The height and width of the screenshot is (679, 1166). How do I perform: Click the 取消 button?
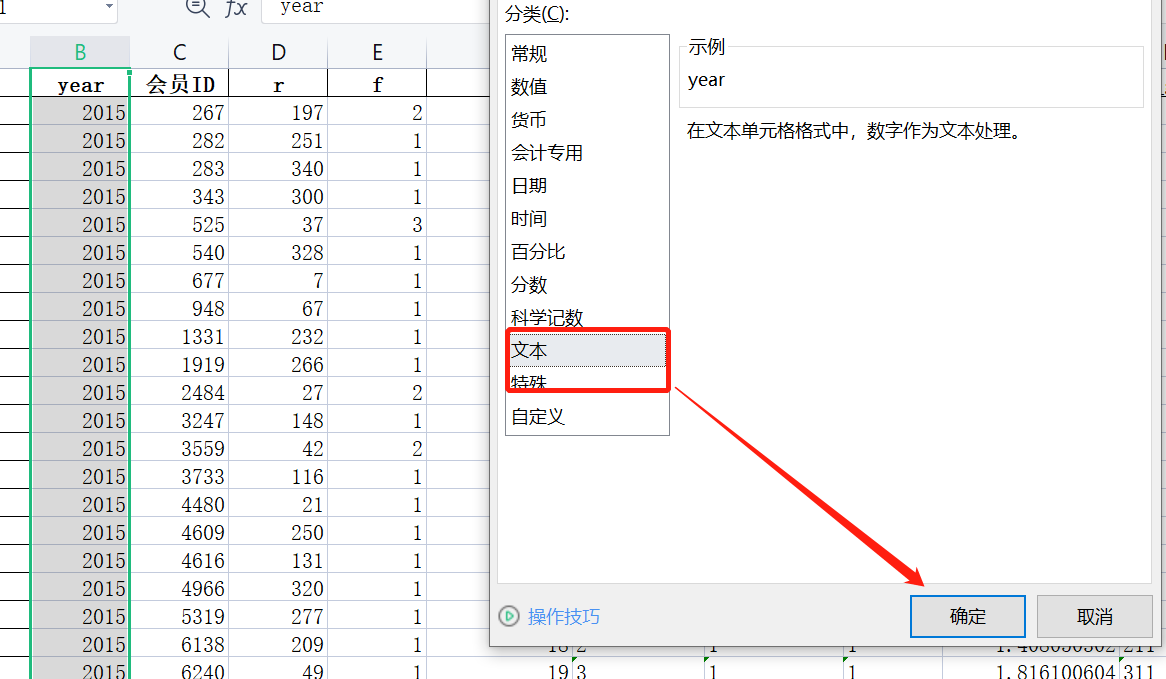click(x=1095, y=617)
